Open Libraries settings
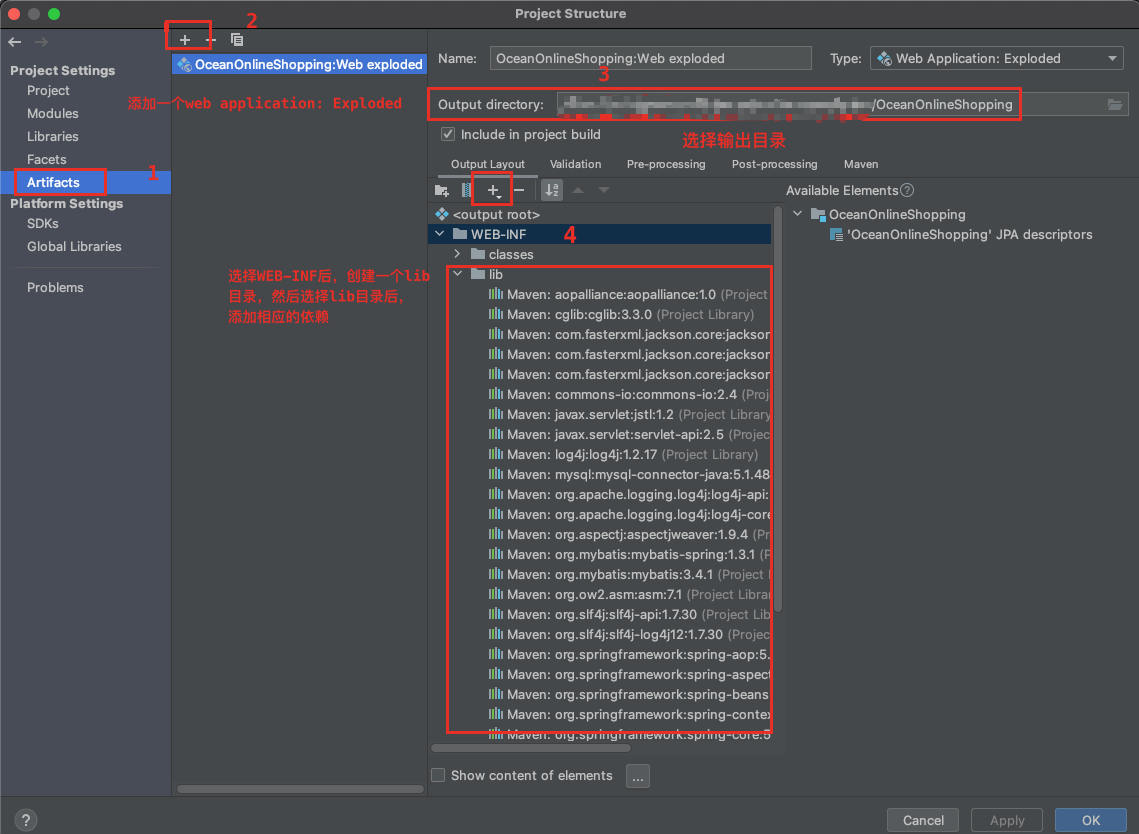Image resolution: width=1139 pixels, height=834 pixels. (52, 137)
